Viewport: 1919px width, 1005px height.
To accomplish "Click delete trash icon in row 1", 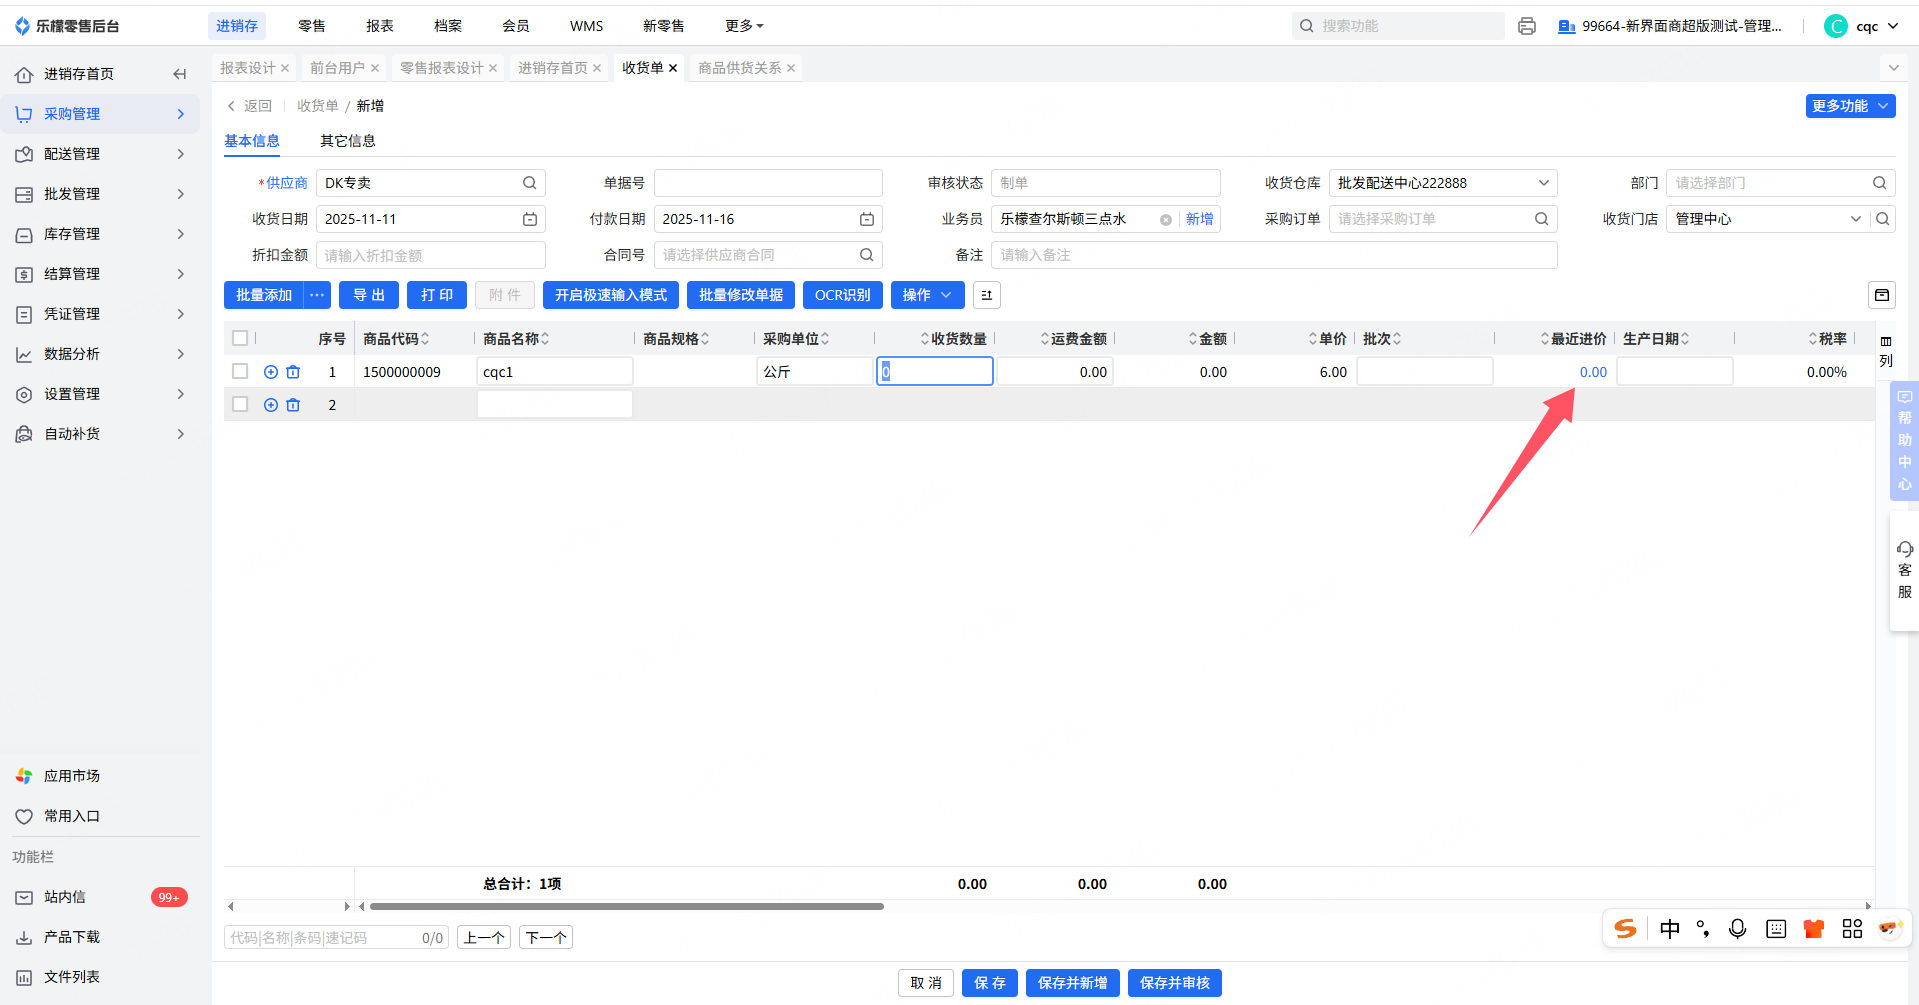I will tap(293, 372).
